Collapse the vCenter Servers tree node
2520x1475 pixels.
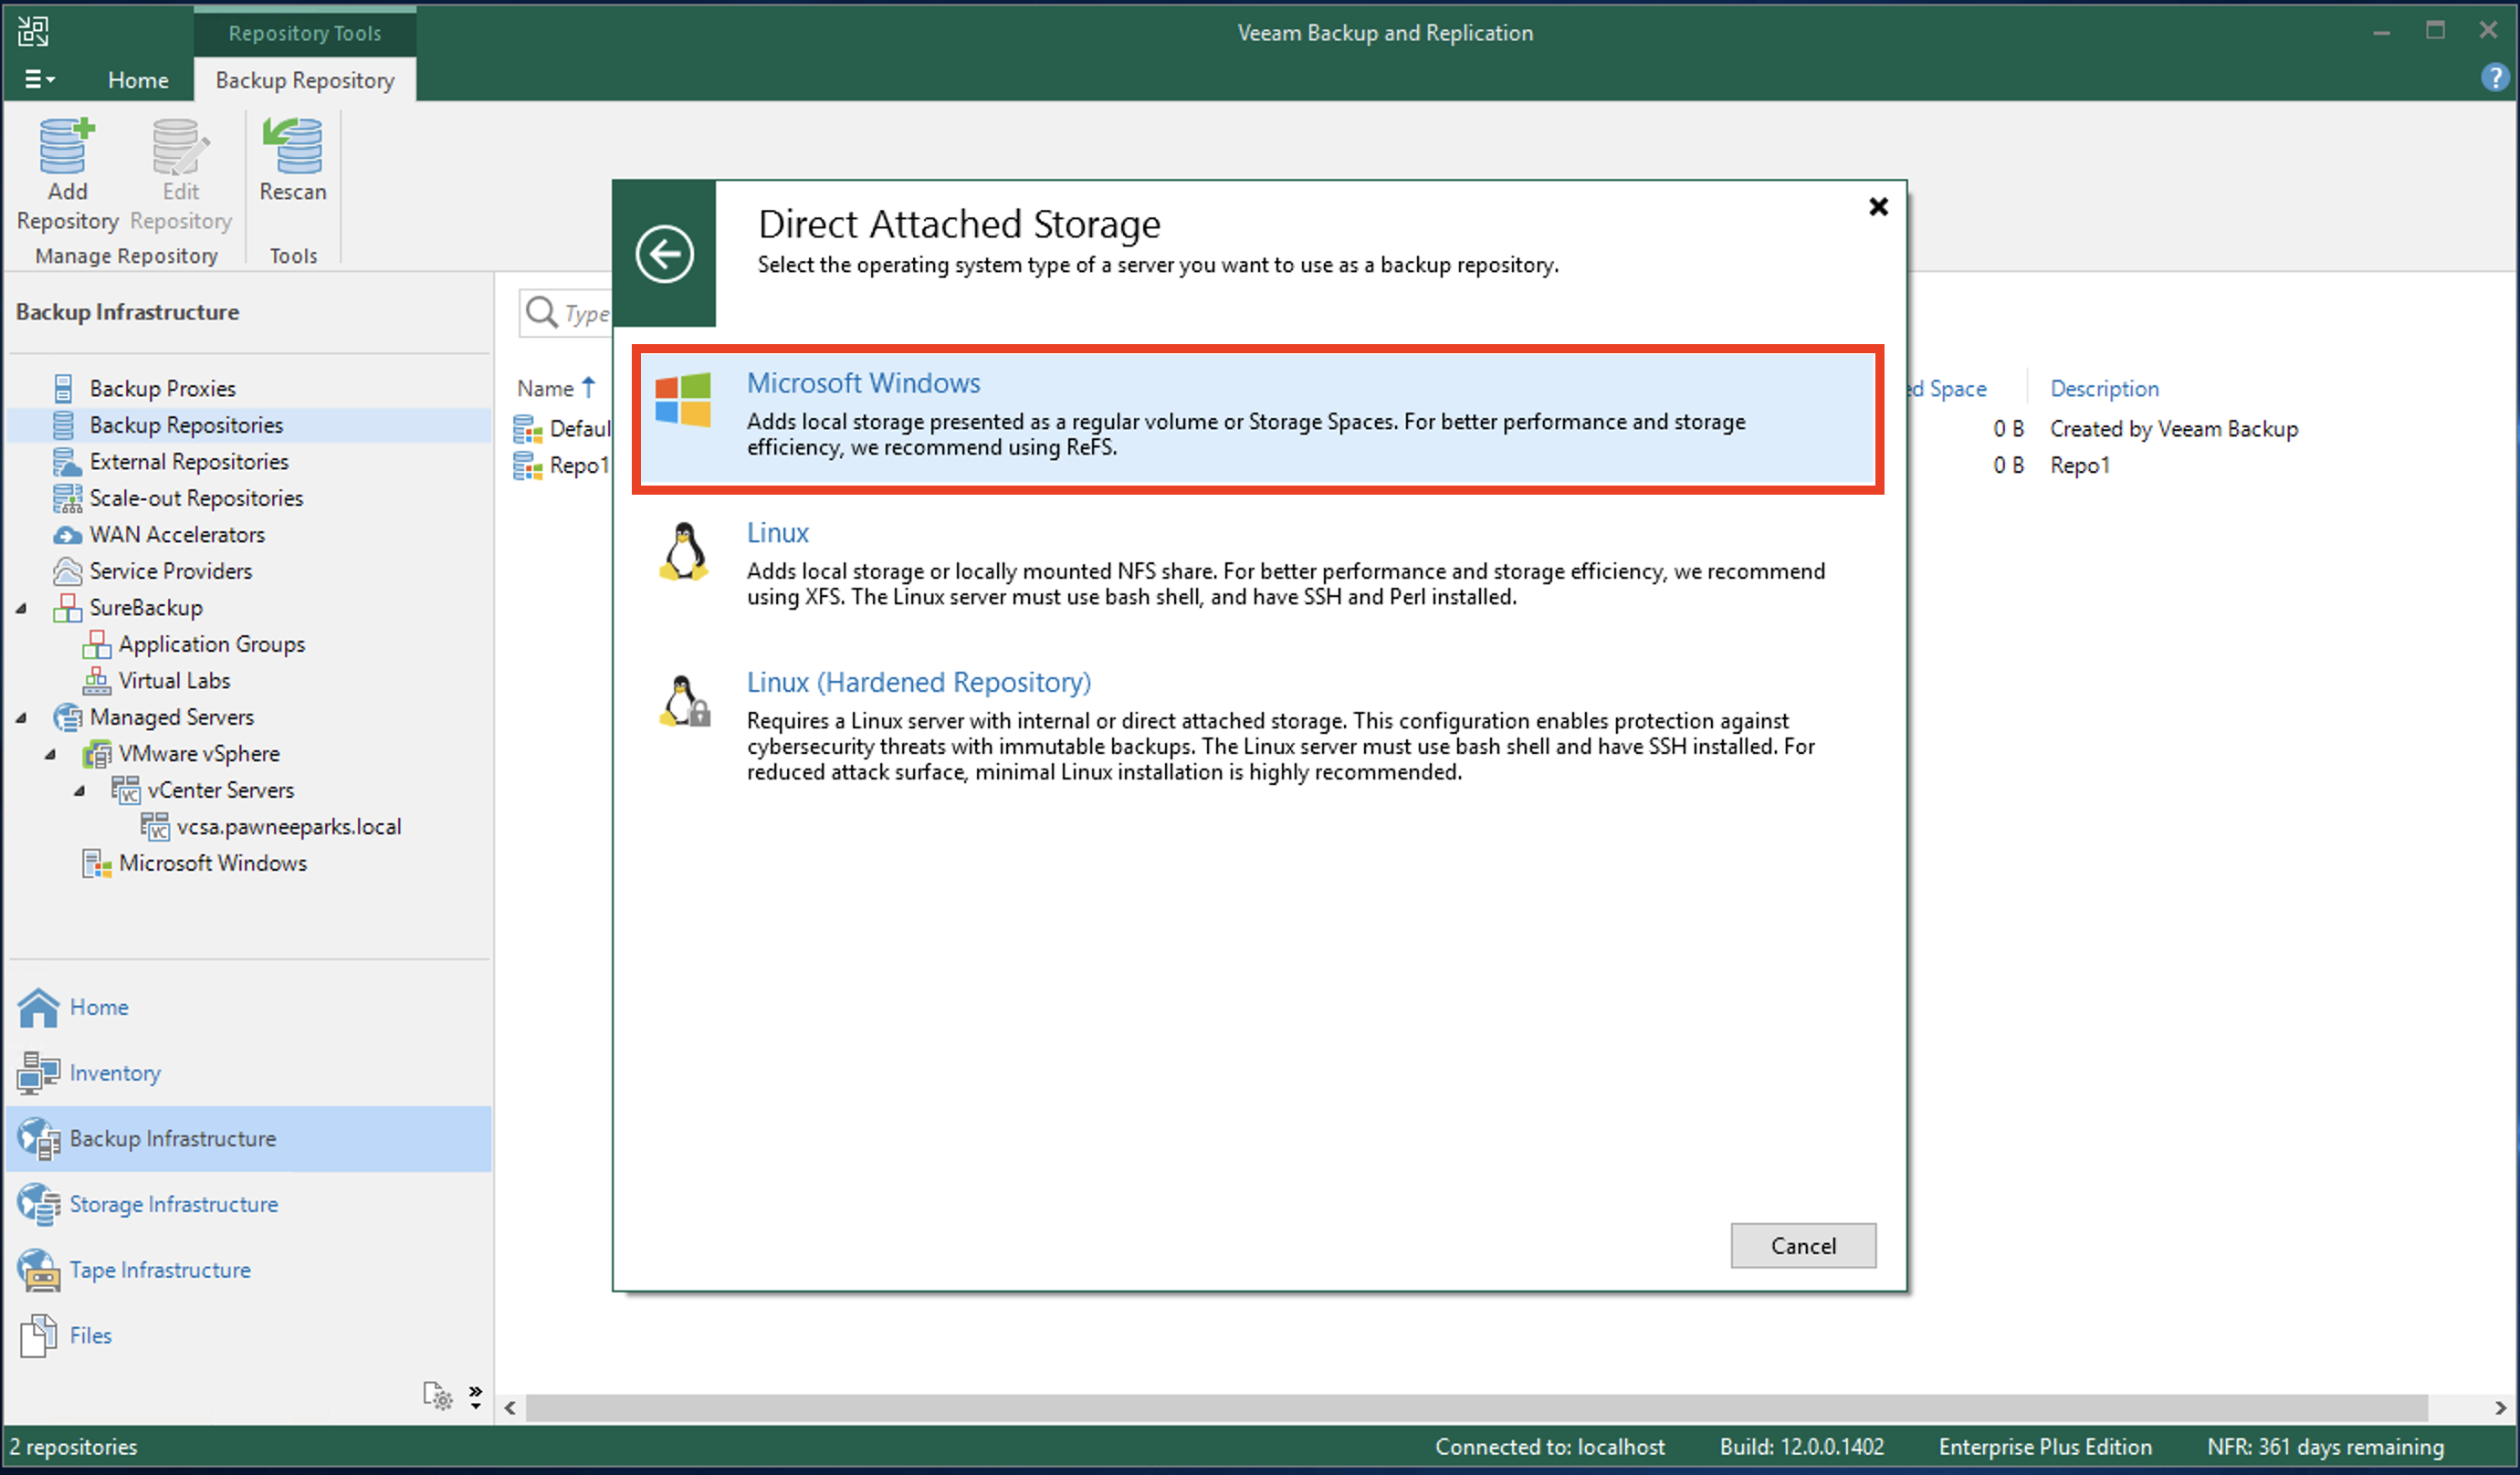click(80, 791)
